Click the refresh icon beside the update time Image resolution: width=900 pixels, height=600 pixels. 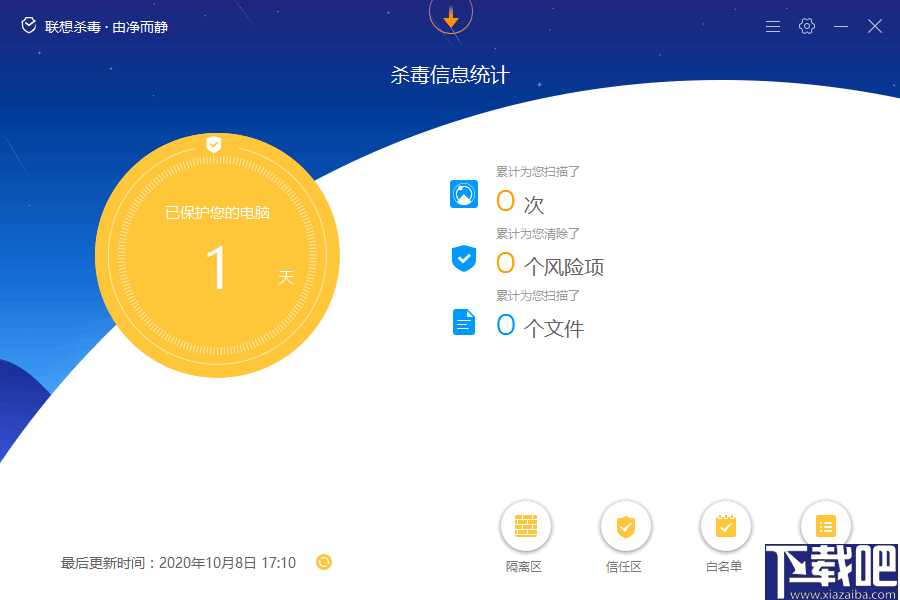[x=323, y=563]
